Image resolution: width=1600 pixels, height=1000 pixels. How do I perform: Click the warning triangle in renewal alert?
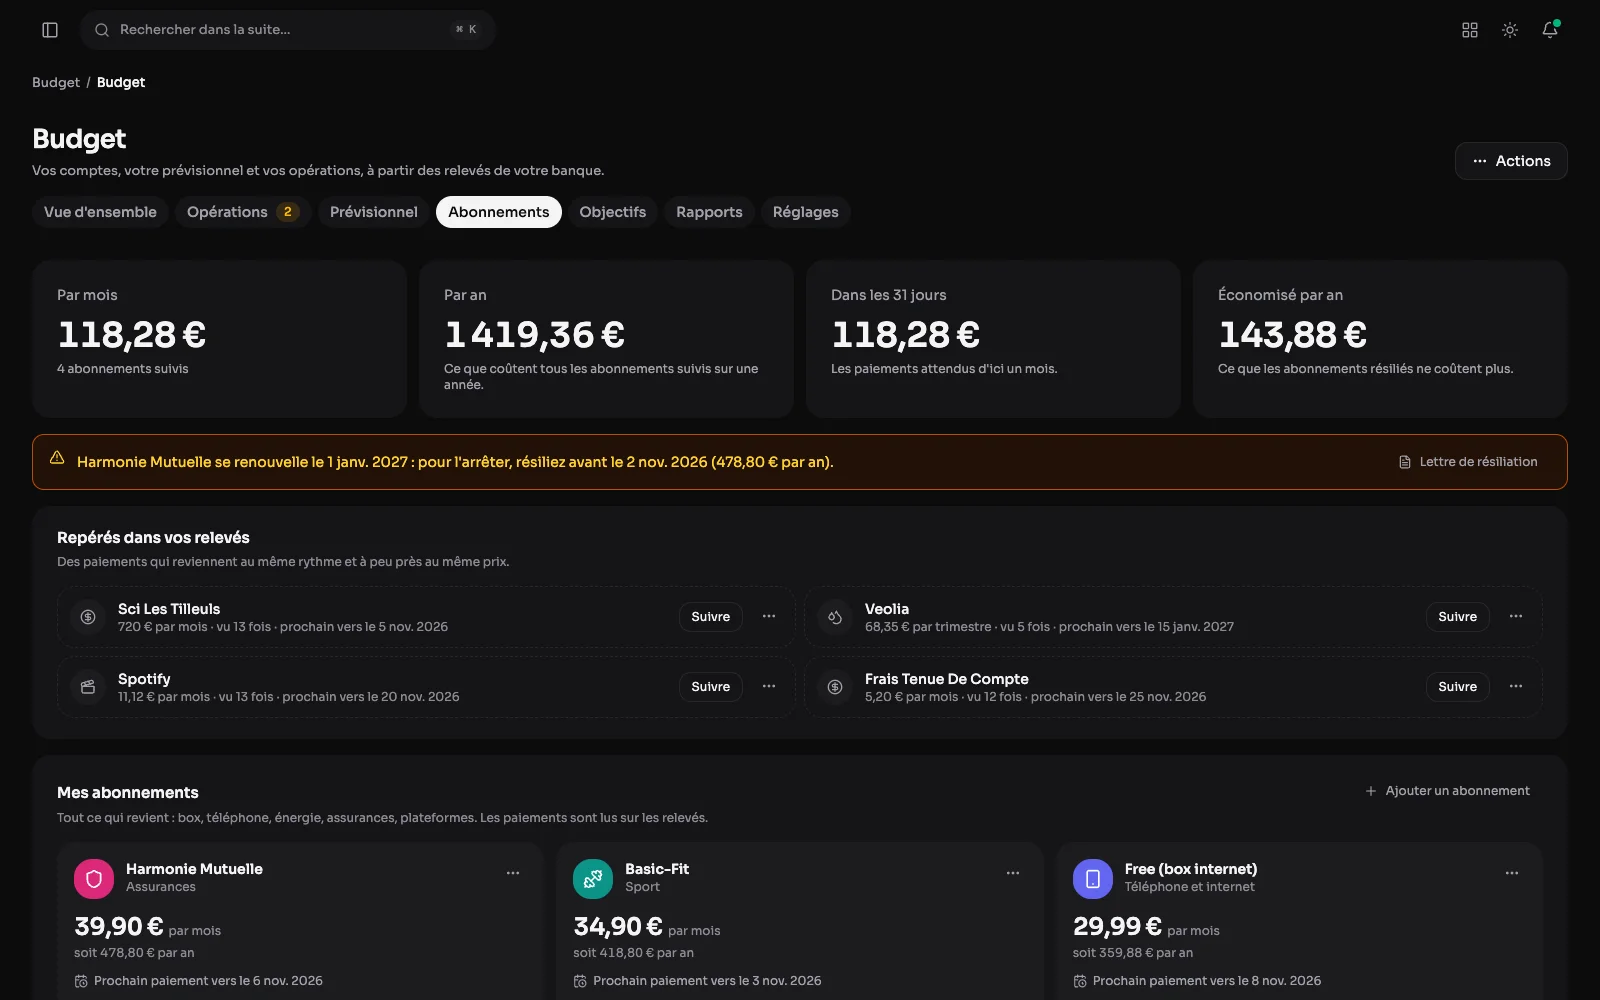[x=57, y=458]
